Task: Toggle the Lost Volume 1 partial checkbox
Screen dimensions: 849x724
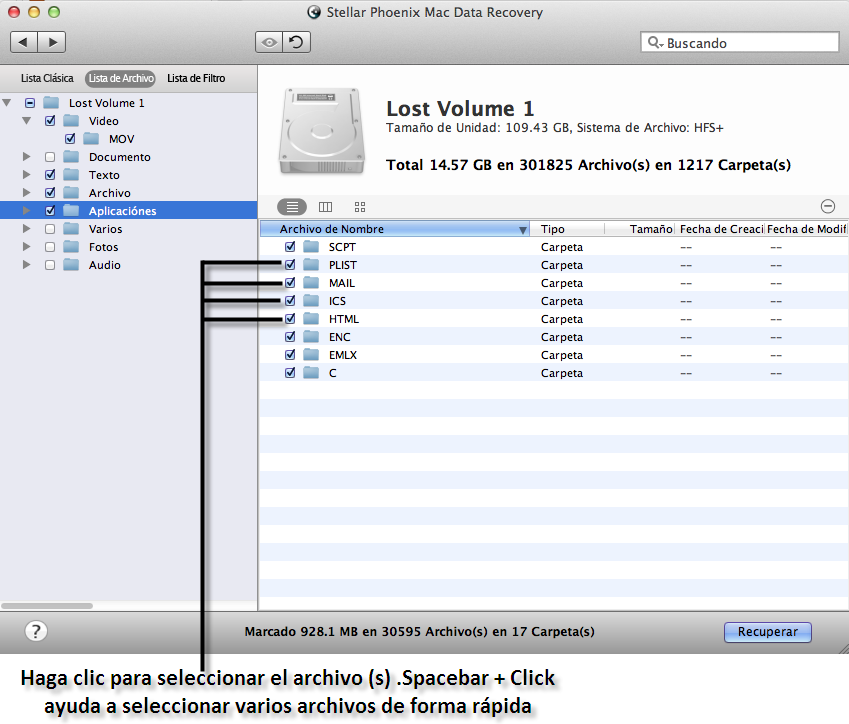Action: [30, 103]
